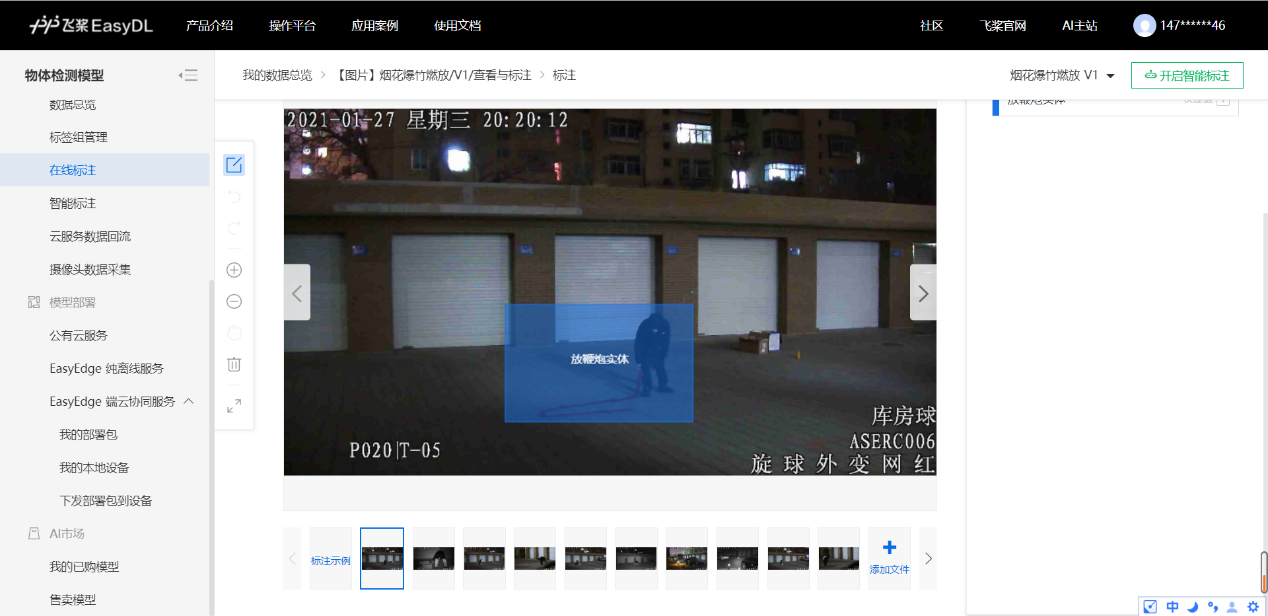Collapse the left sidebar menu icon

click(x=188, y=75)
